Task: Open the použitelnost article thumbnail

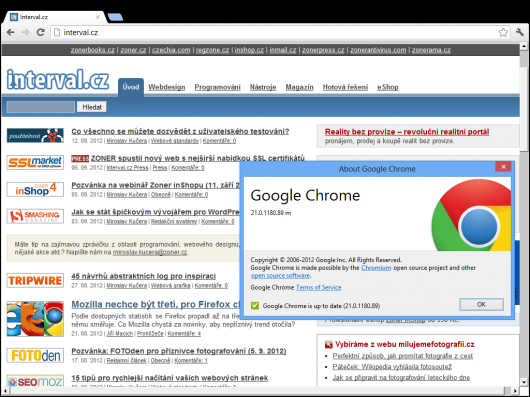Action: click(x=35, y=135)
